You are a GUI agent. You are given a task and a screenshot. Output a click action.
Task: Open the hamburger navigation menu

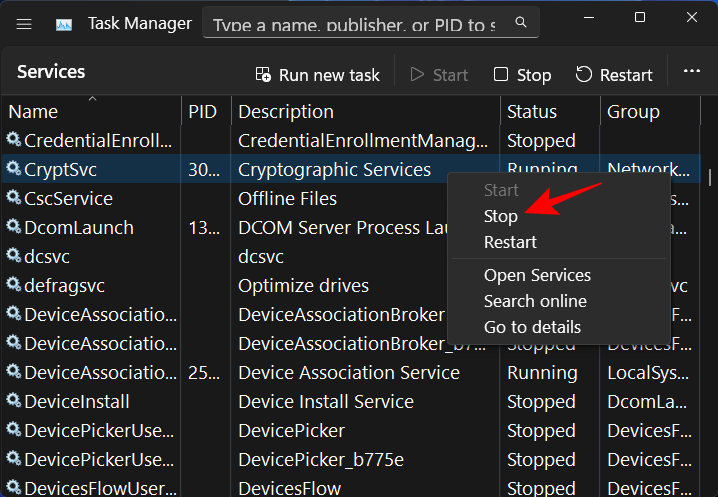(x=24, y=22)
